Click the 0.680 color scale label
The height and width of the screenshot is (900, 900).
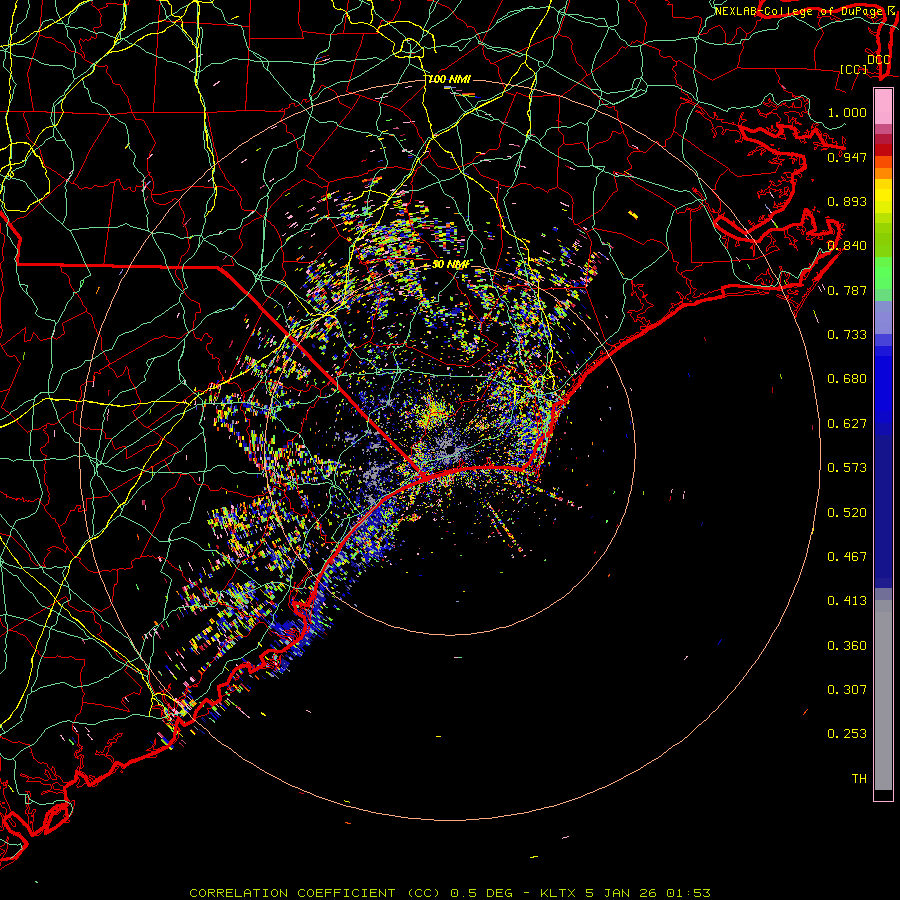[x=847, y=379]
